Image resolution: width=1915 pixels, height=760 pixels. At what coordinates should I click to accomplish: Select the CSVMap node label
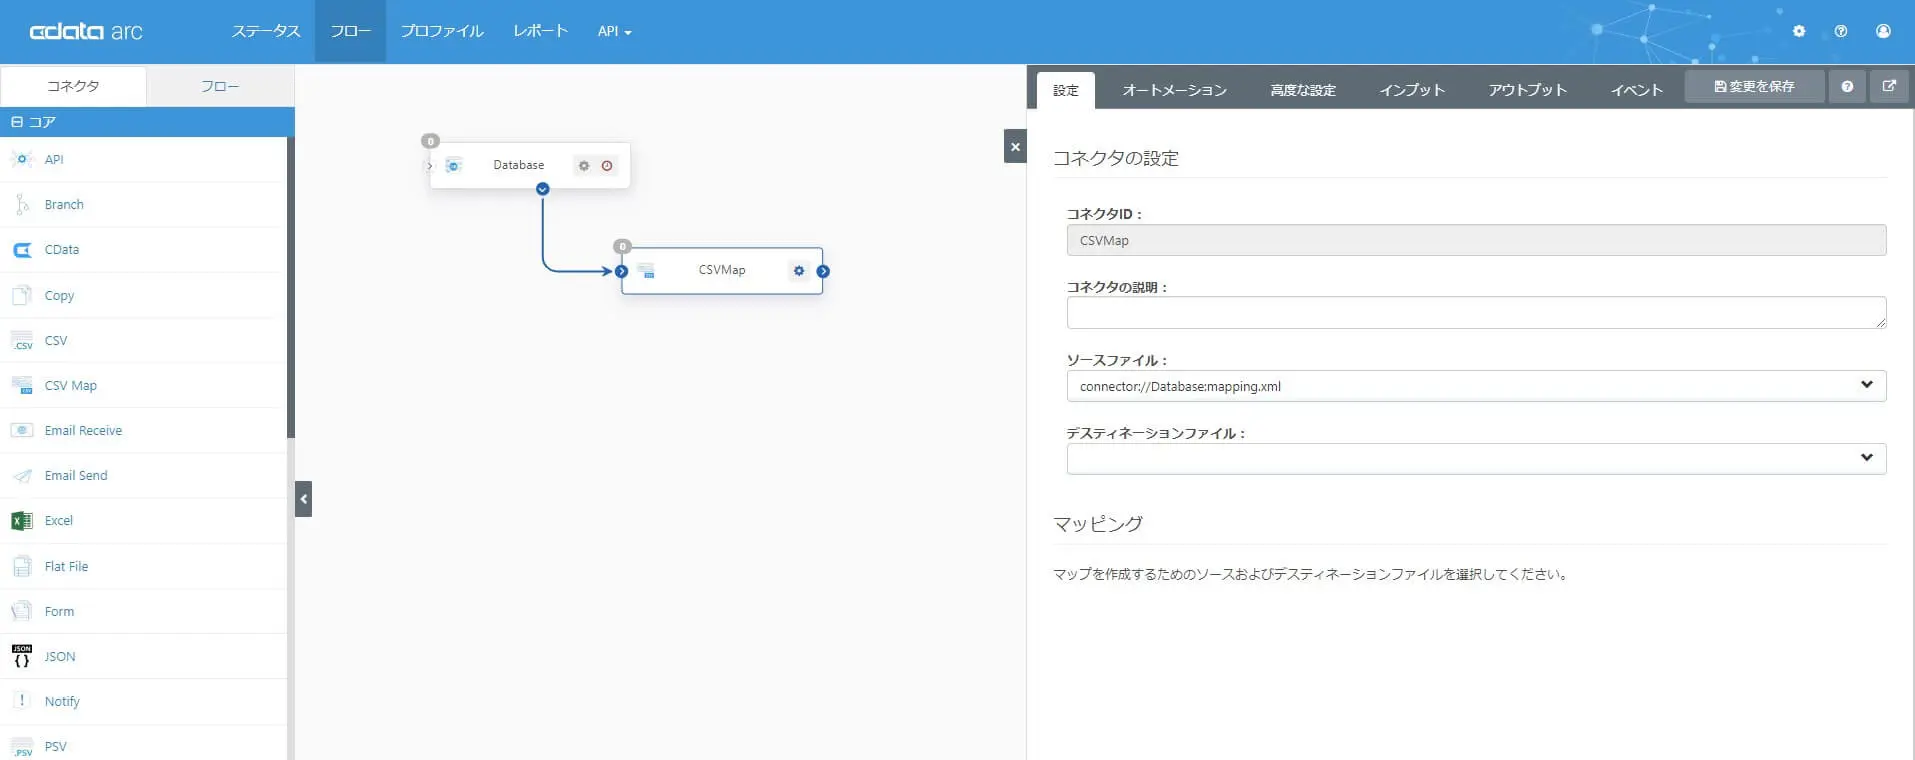tap(722, 270)
